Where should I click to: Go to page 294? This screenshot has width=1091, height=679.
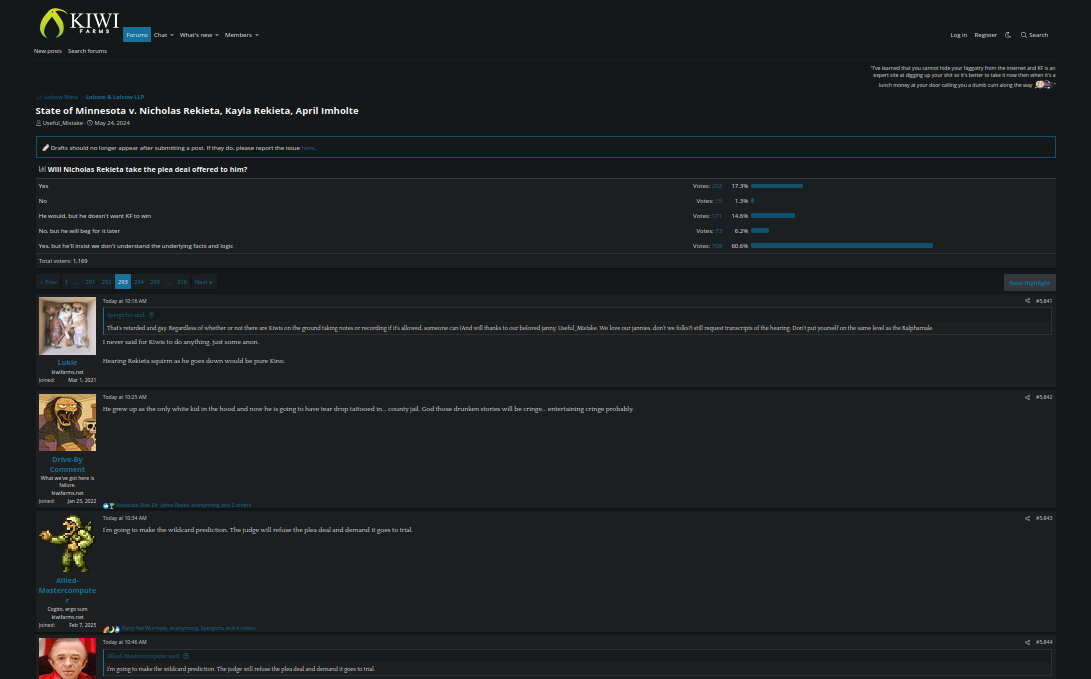point(138,282)
